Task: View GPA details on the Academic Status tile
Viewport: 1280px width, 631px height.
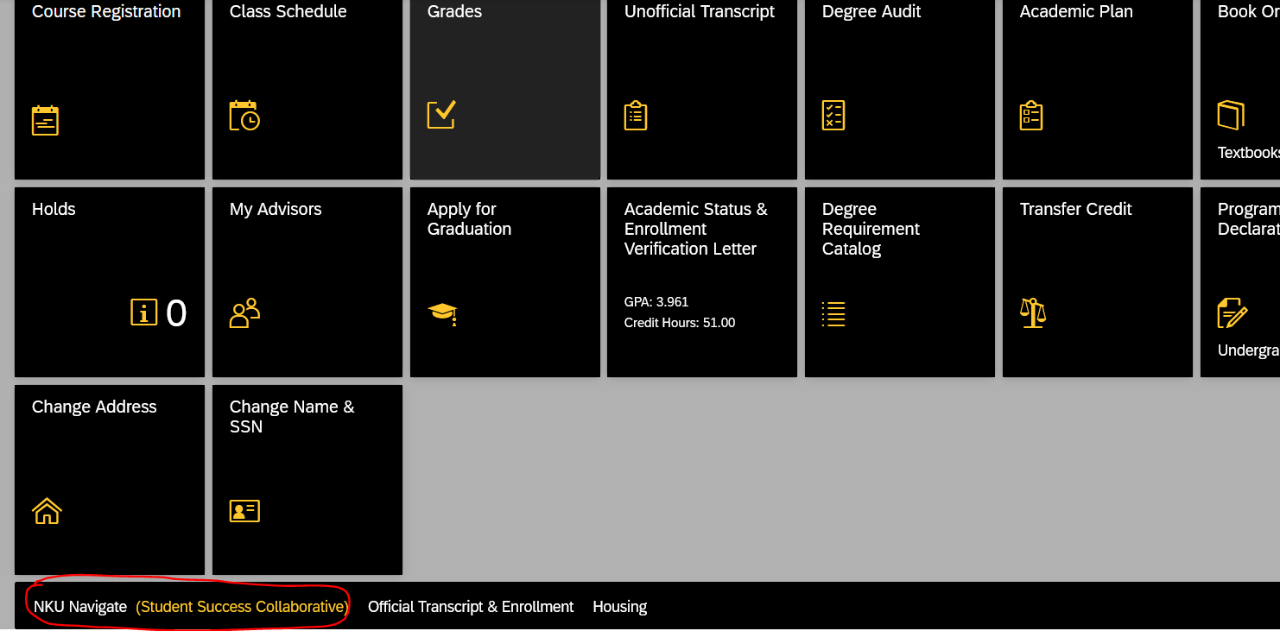Action: (x=654, y=301)
